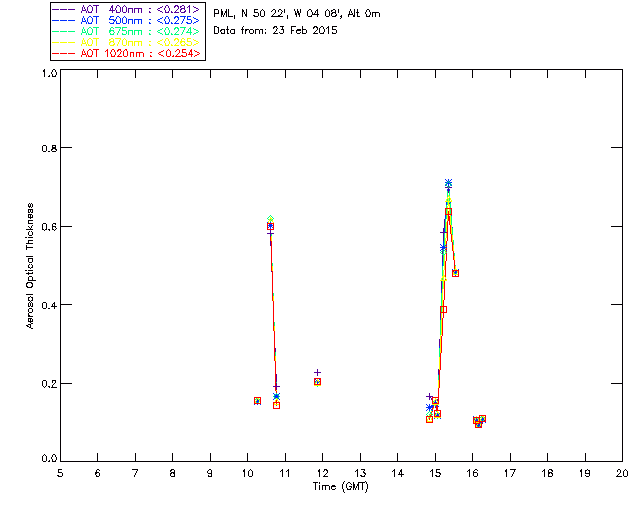Click the x-axis tick label 8

point(173,473)
